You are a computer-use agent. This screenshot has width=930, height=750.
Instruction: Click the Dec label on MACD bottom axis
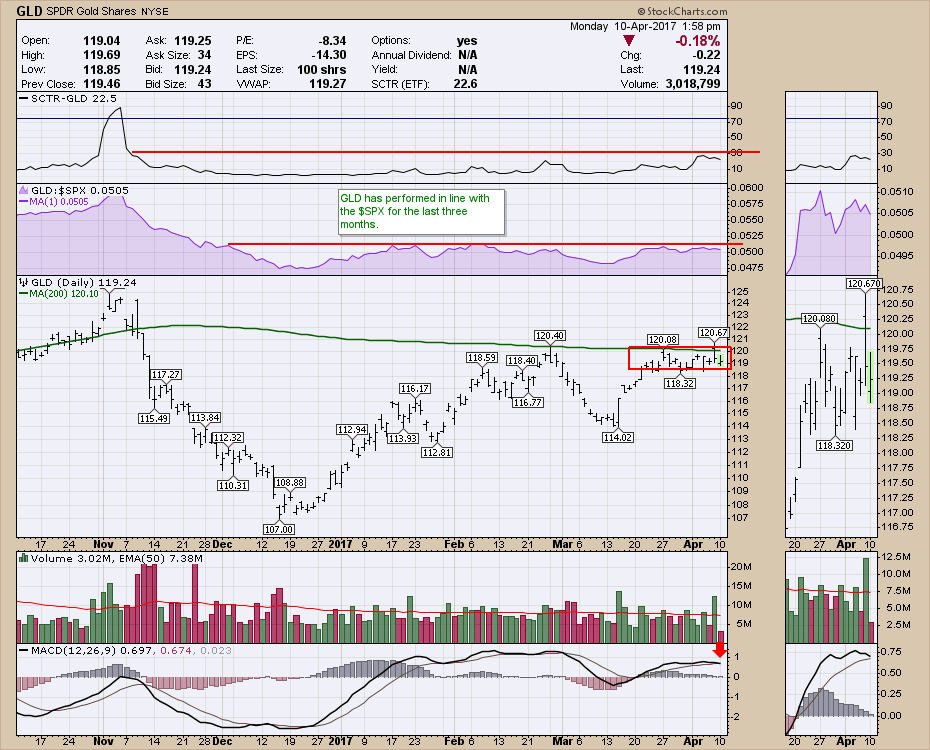pyautogui.click(x=222, y=741)
